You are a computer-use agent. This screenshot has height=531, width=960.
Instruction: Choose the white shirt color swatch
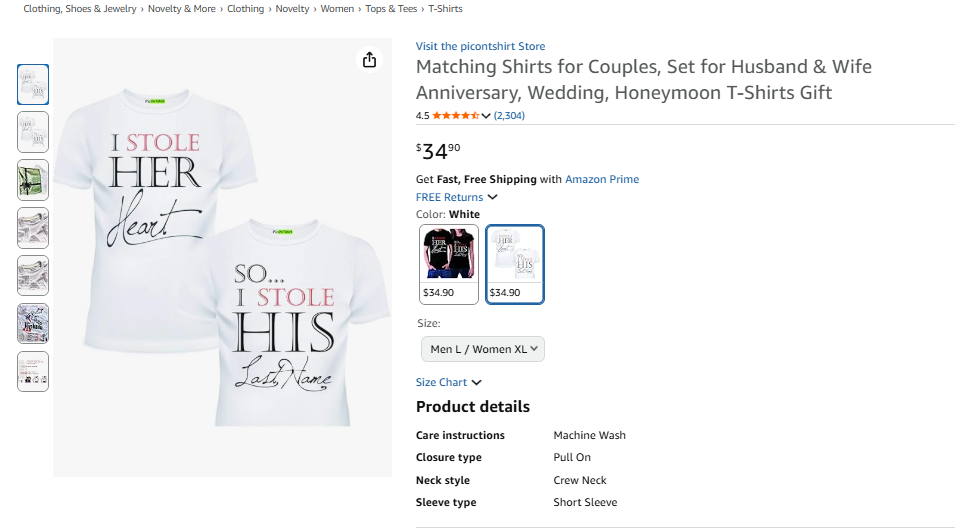click(515, 264)
